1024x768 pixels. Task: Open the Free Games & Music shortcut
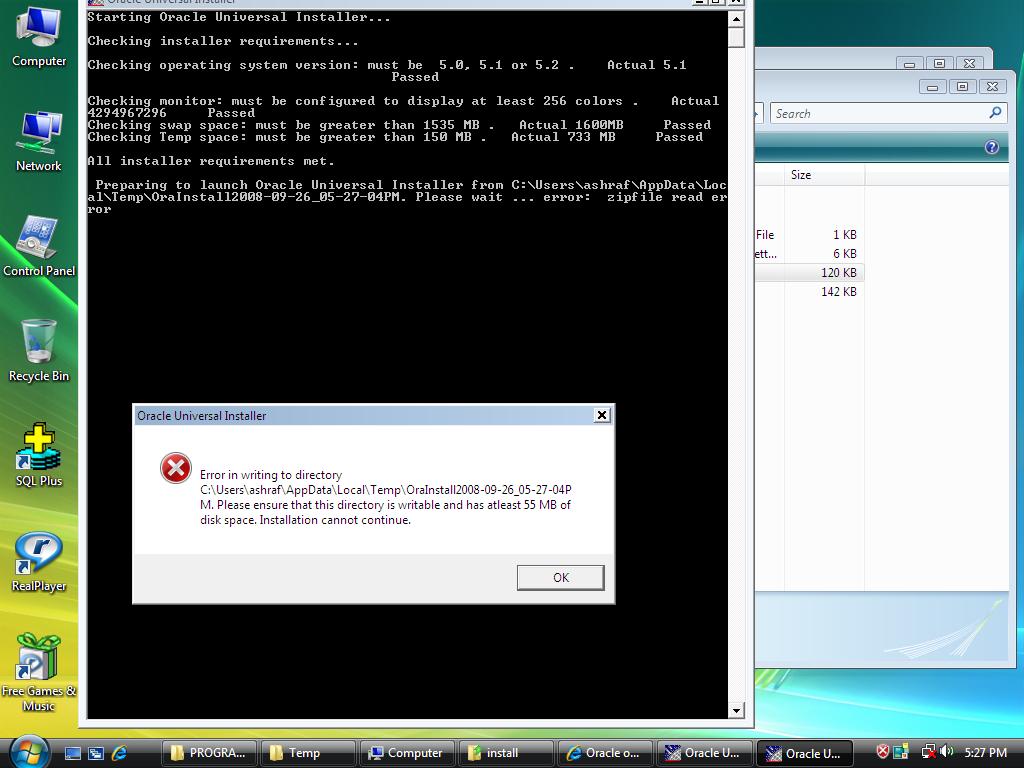(x=39, y=673)
